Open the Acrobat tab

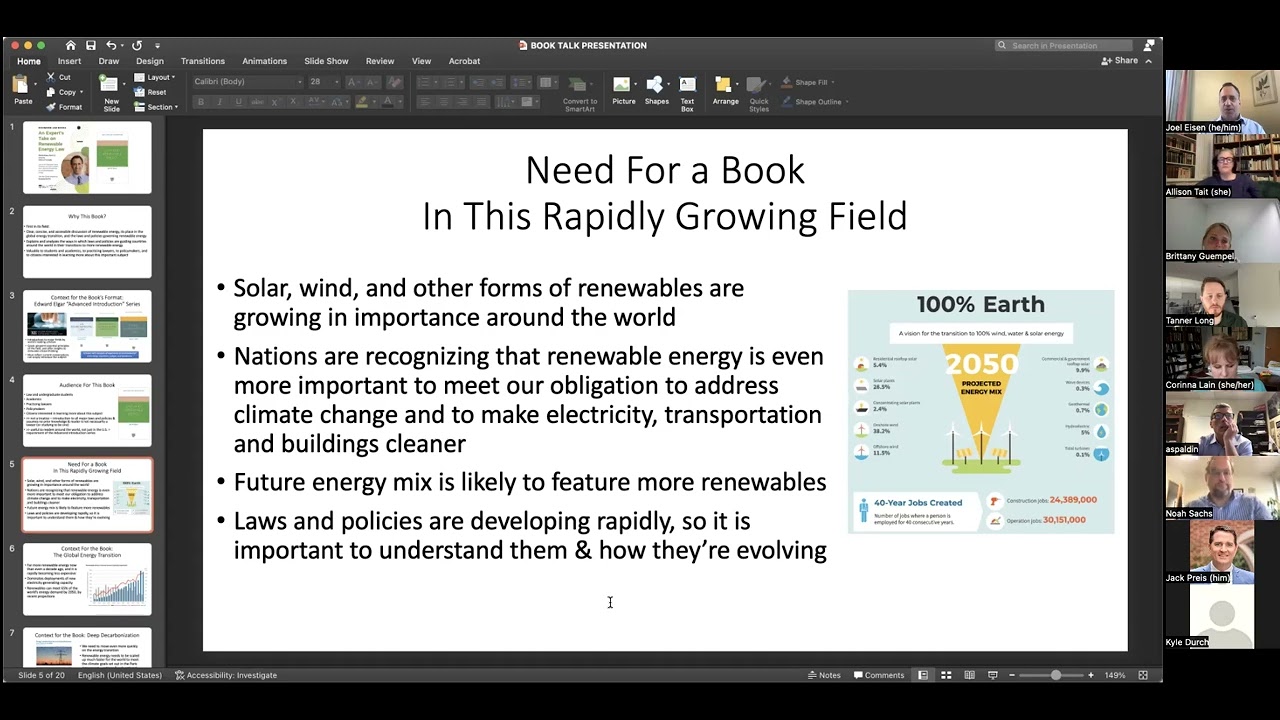[x=464, y=61]
